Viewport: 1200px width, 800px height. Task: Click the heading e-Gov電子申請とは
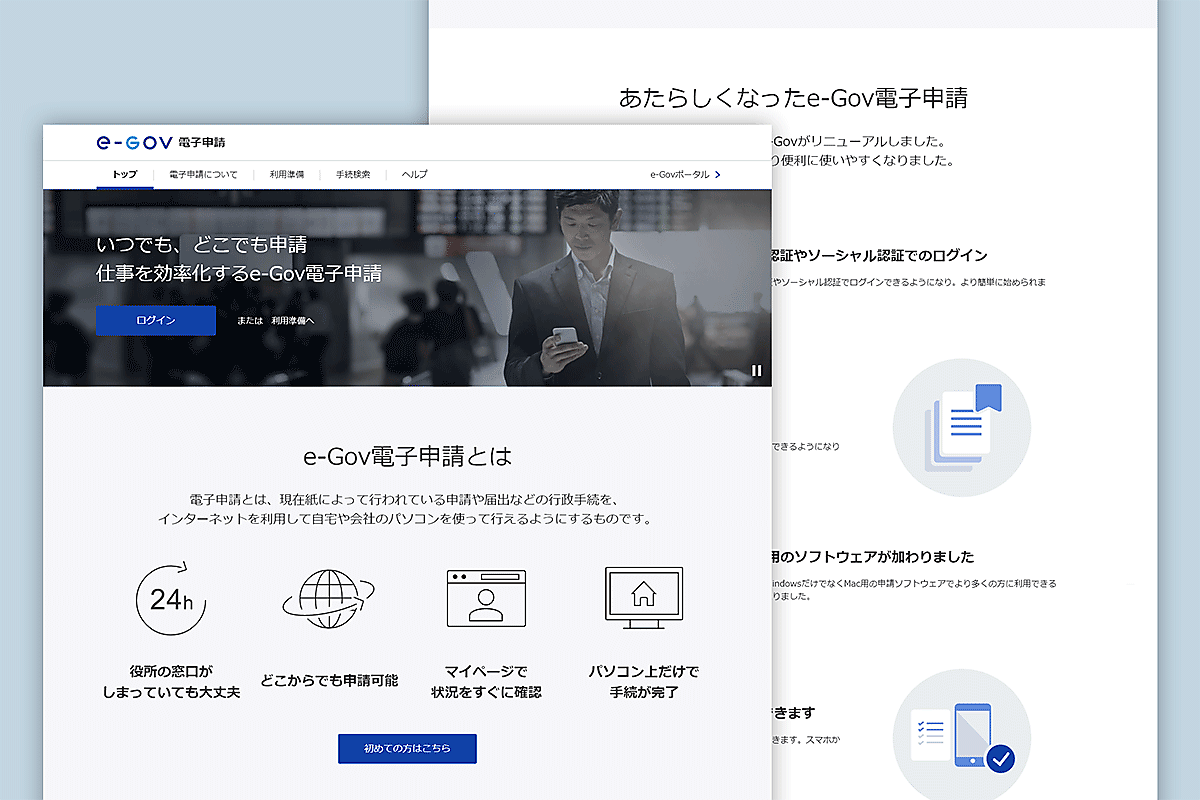[407, 457]
